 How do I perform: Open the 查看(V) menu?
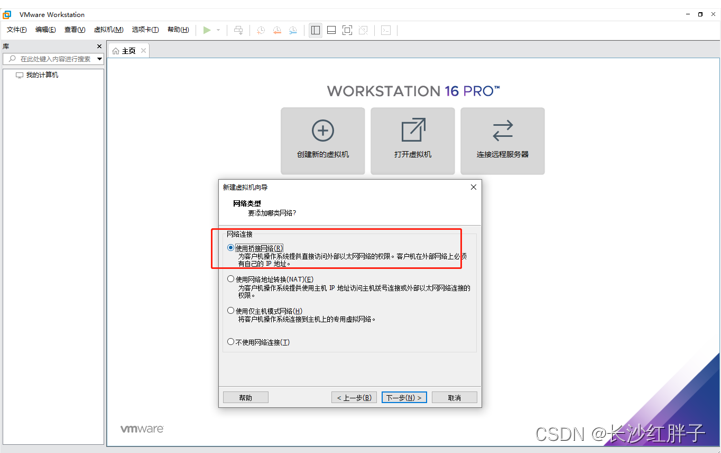[74, 30]
